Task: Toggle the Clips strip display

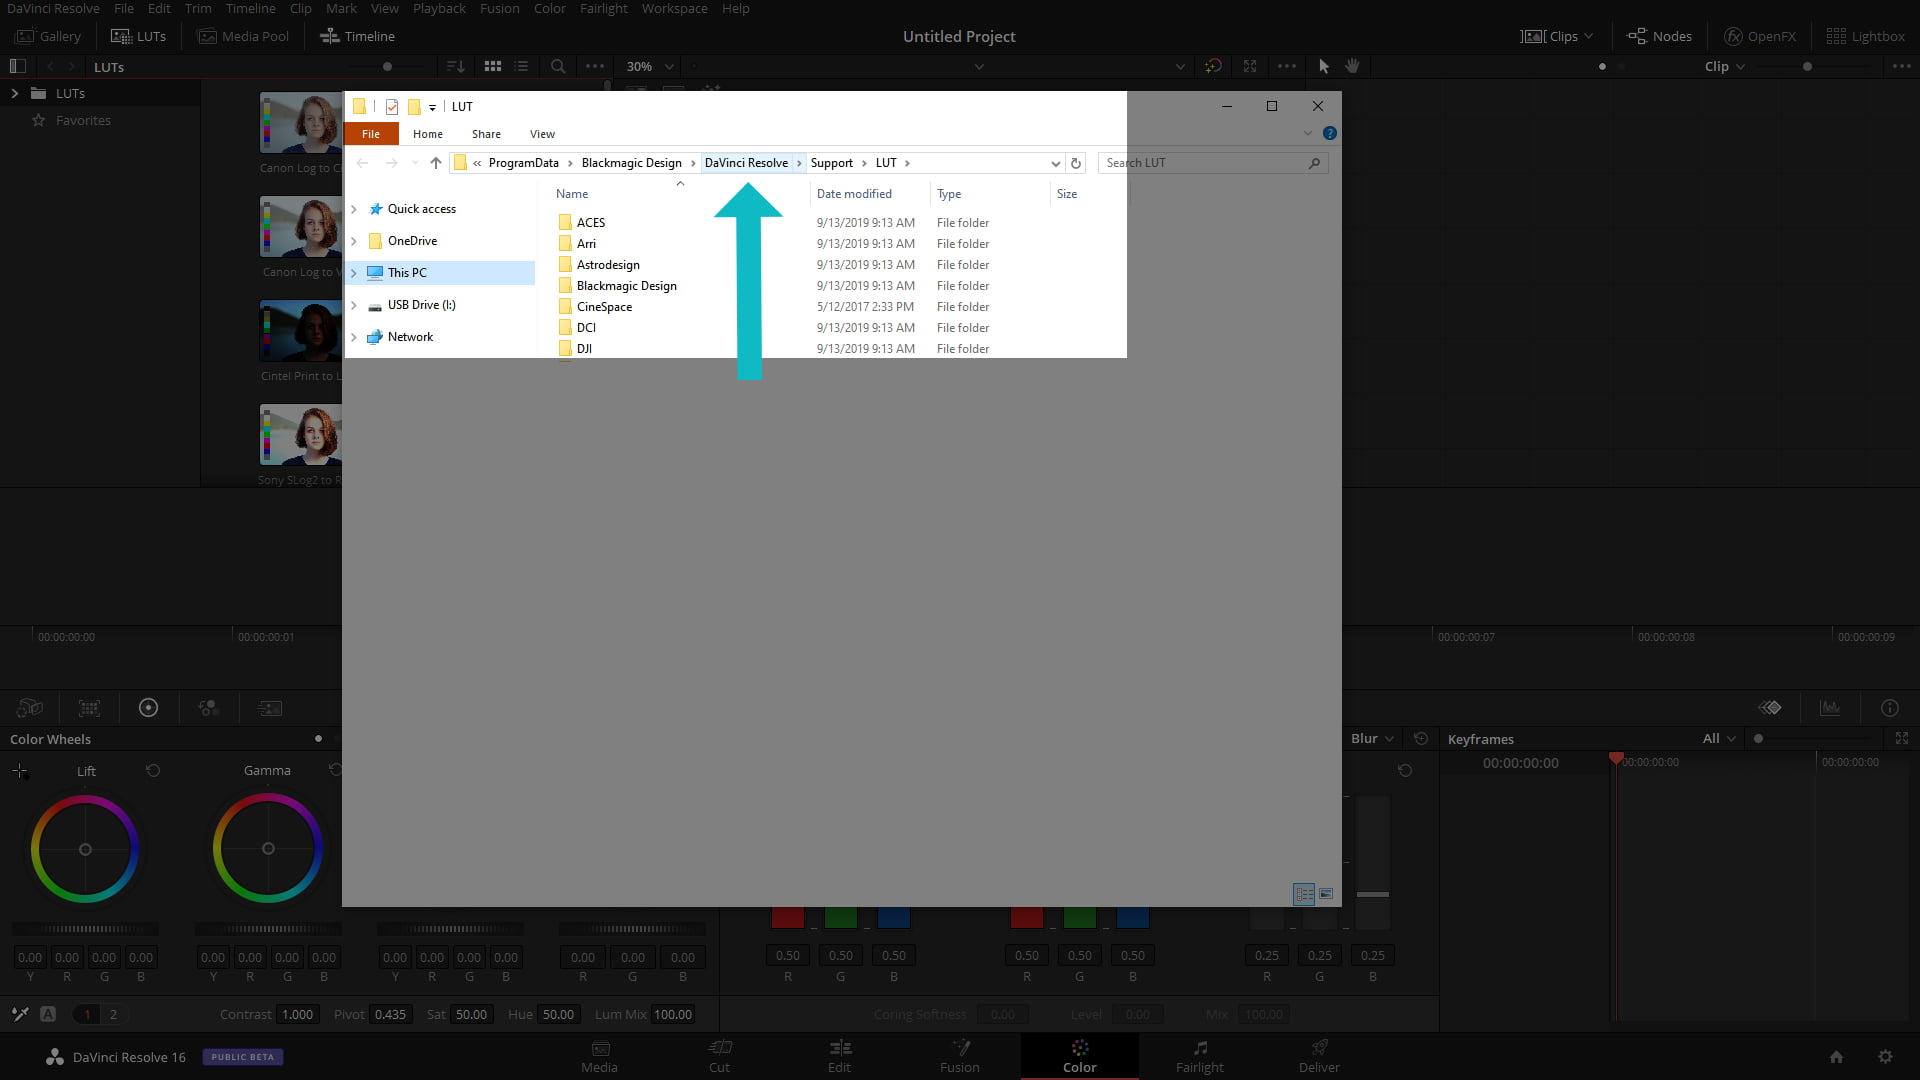Action: tap(1550, 36)
